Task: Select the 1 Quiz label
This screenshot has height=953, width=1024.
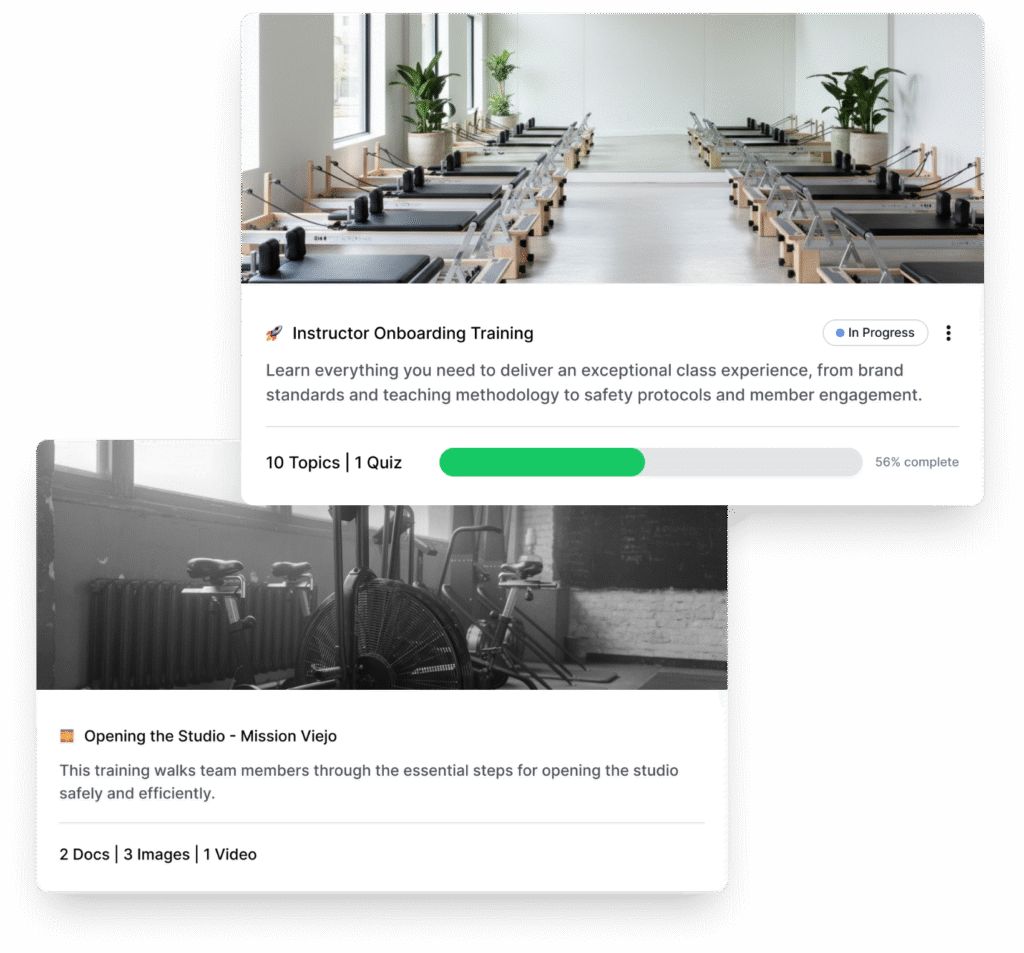Action: pos(378,462)
